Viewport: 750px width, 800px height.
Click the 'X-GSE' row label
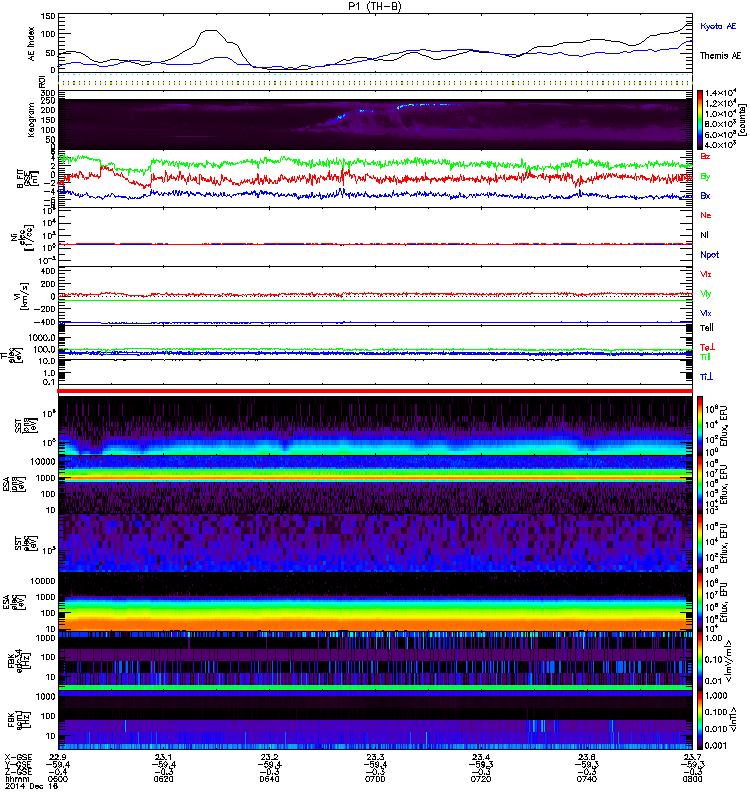(x=17, y=757)
